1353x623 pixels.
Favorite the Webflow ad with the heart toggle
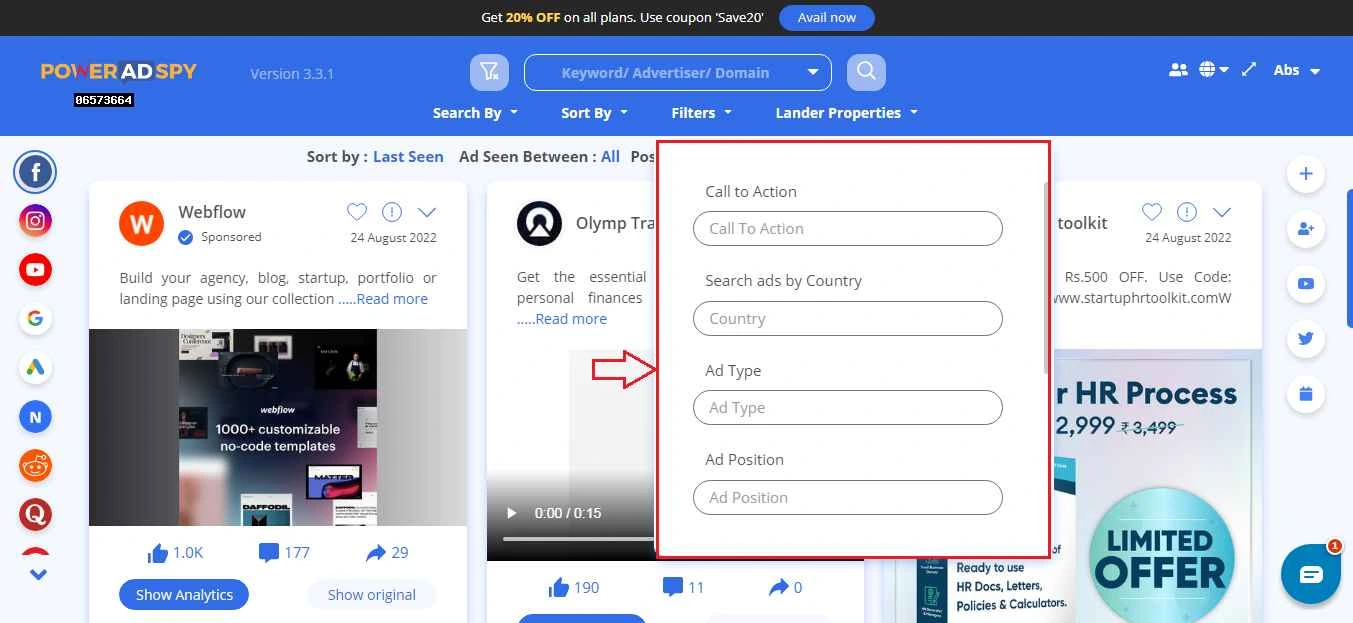coord(357,212)
